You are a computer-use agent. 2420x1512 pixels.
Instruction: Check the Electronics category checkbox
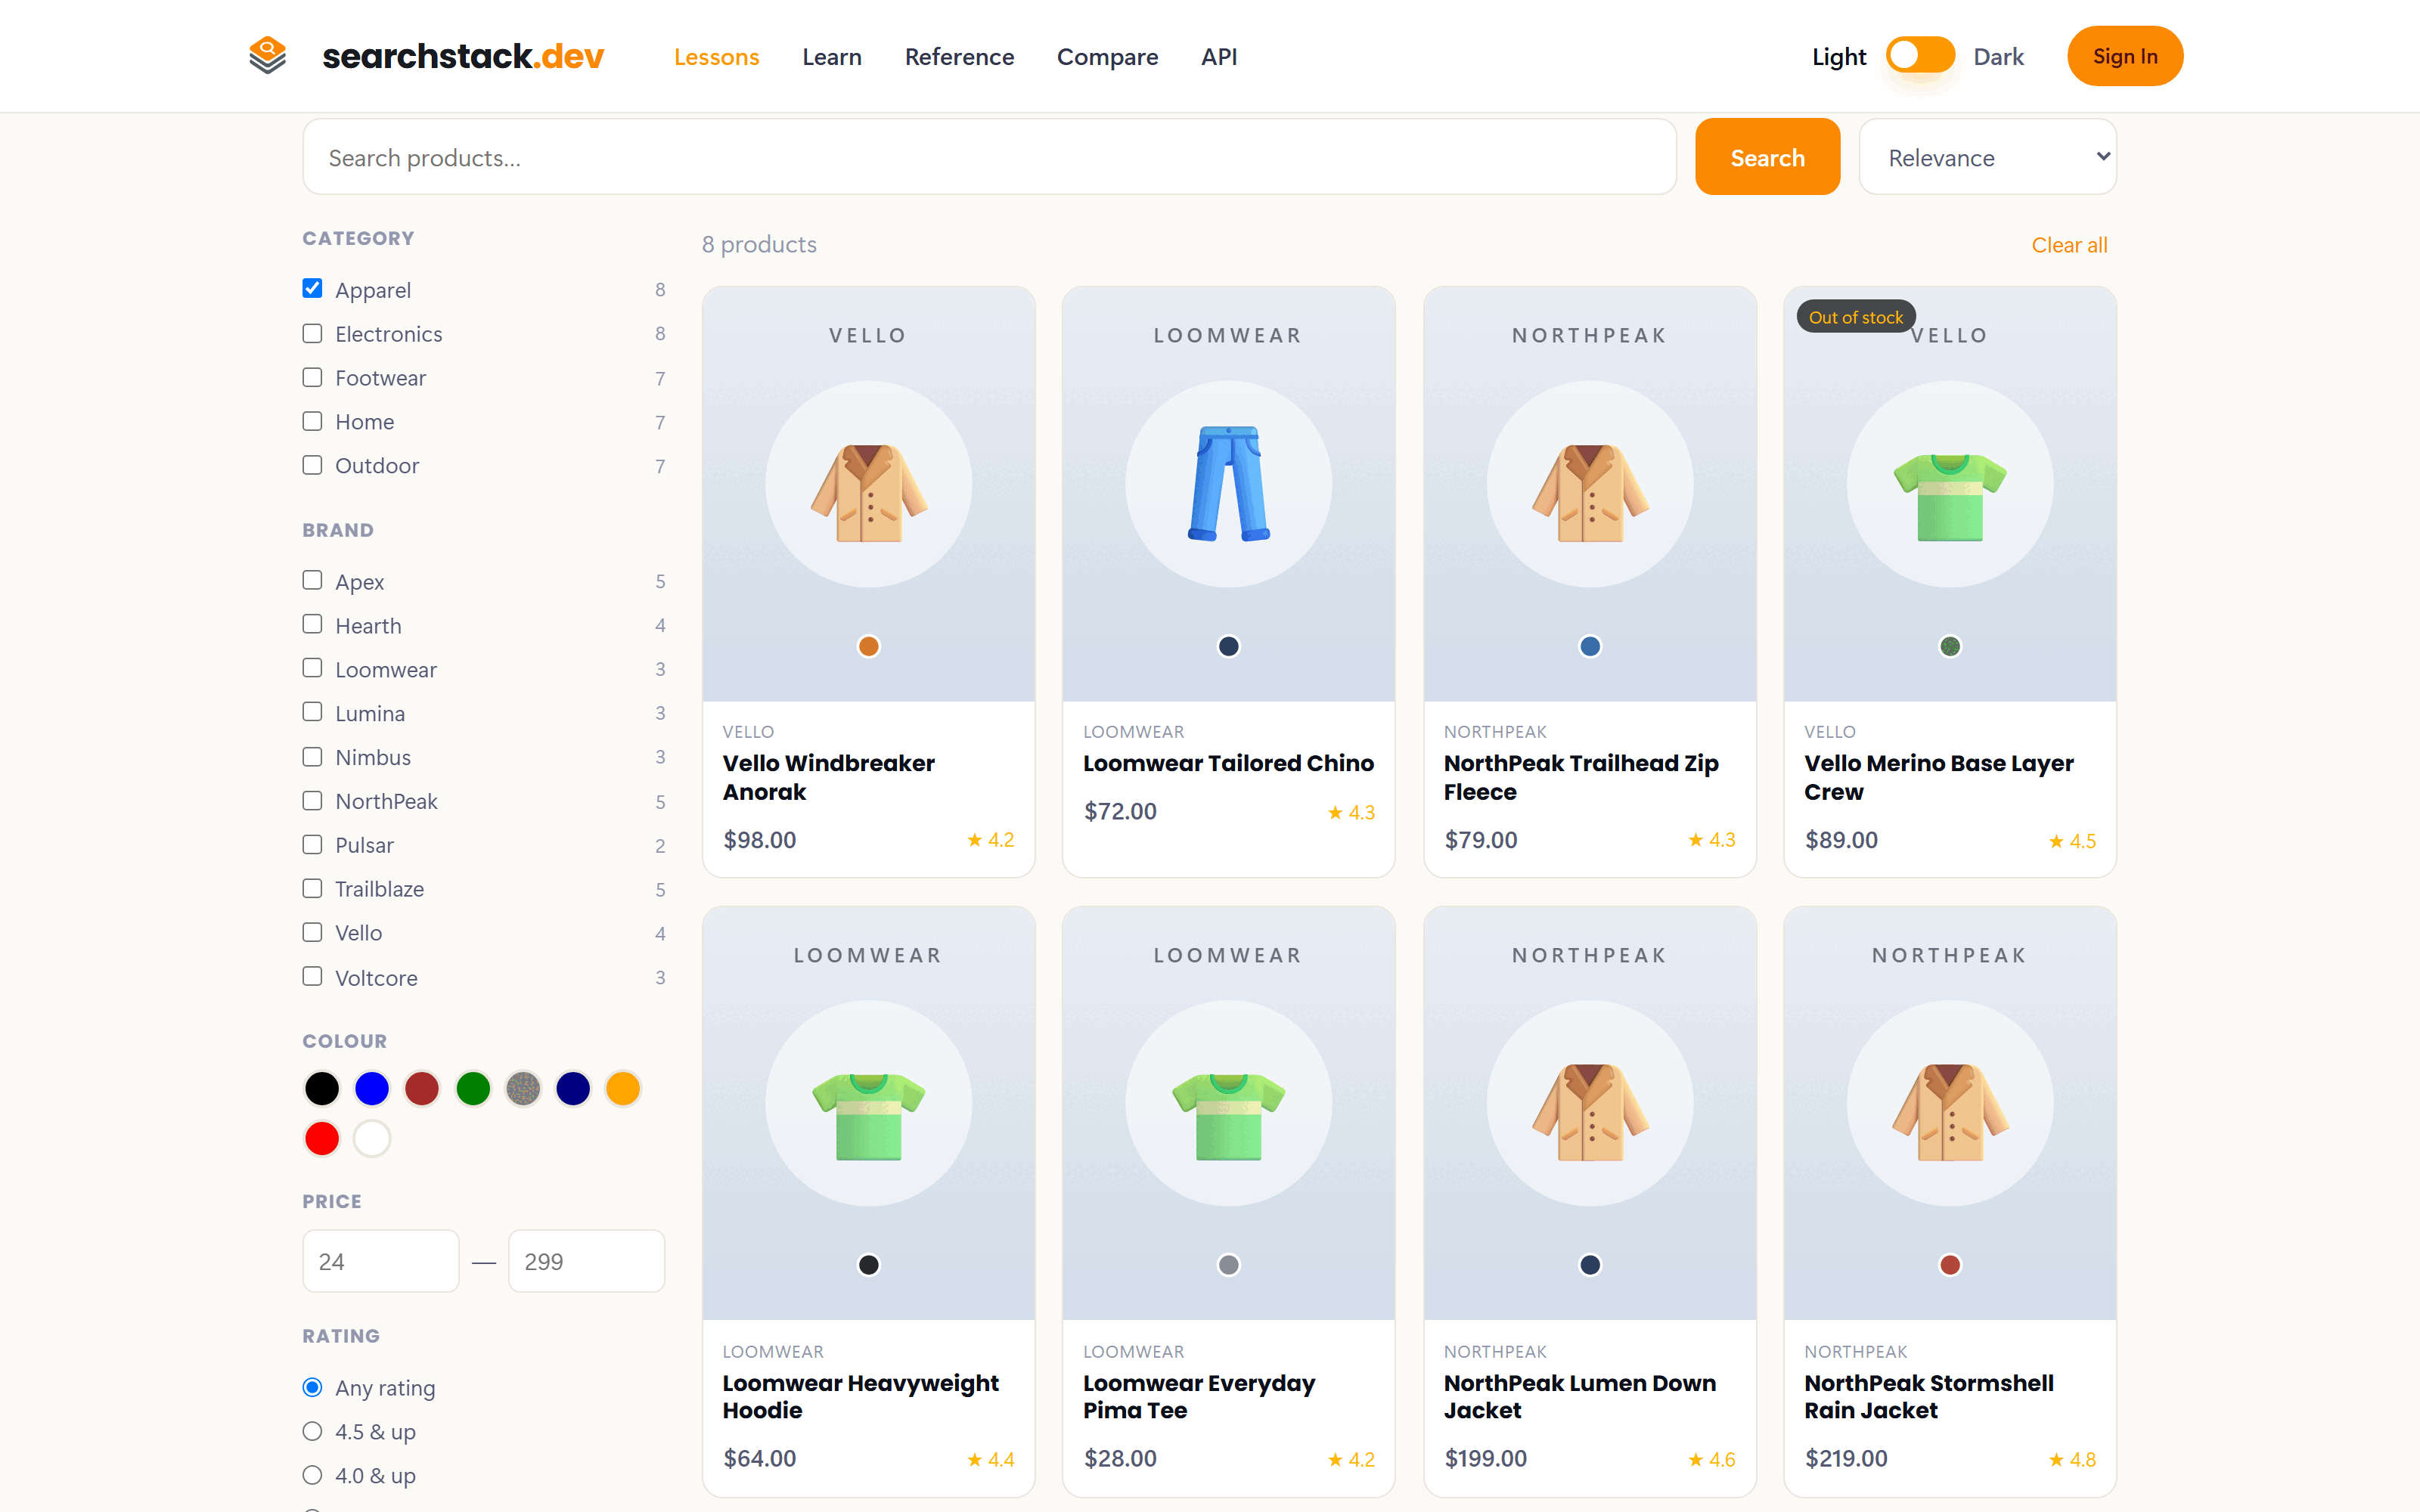pyautogui.click(x=312, y=333)
